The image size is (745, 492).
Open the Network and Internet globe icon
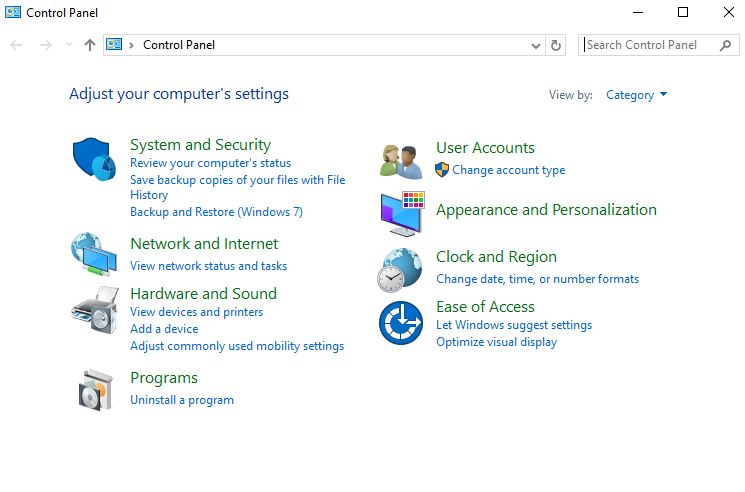pyautogui.click(x=94, y=253)
